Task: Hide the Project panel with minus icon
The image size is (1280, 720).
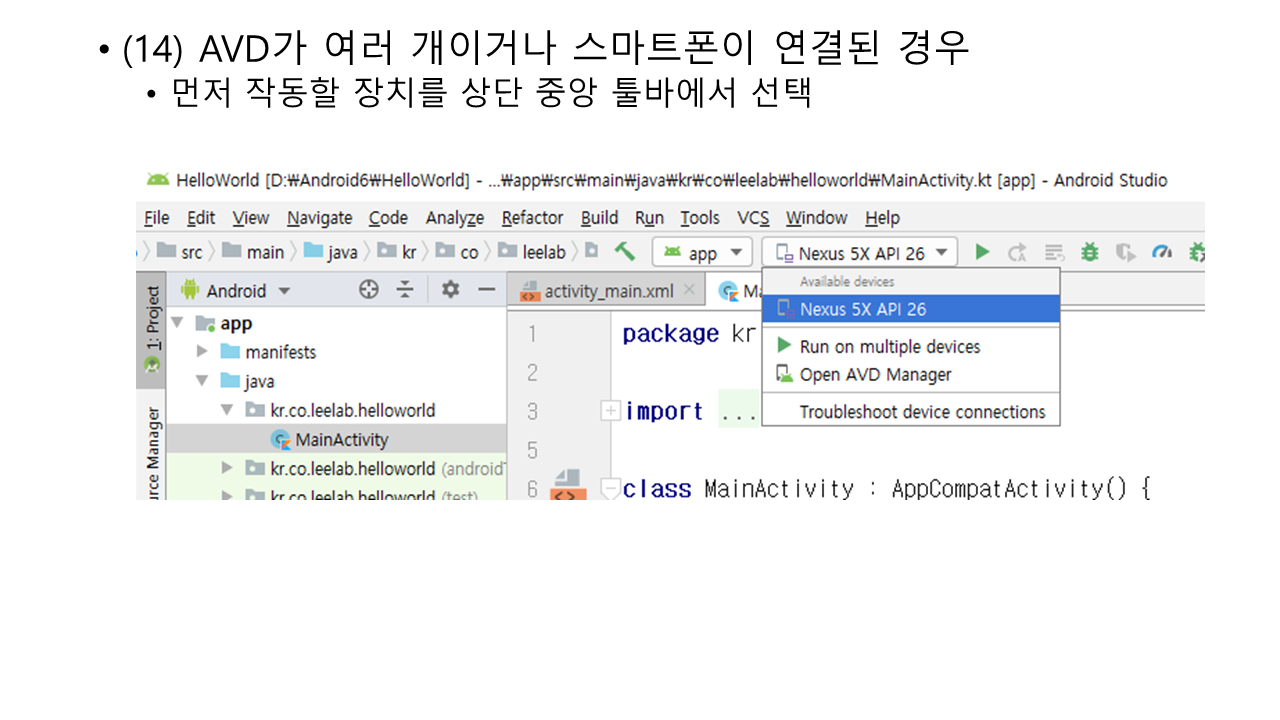Action: tap(486, 290)
